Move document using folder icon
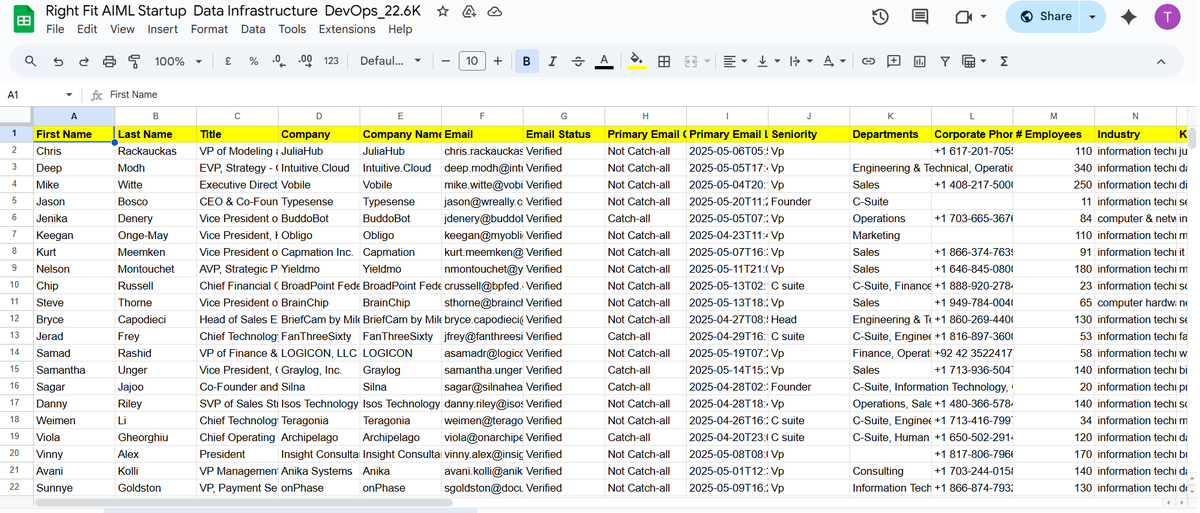 468,11
